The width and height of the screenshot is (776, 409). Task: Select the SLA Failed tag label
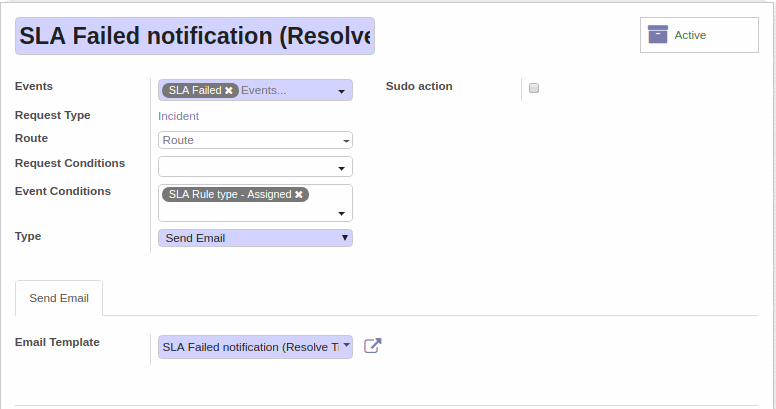[x=194, y=90]
